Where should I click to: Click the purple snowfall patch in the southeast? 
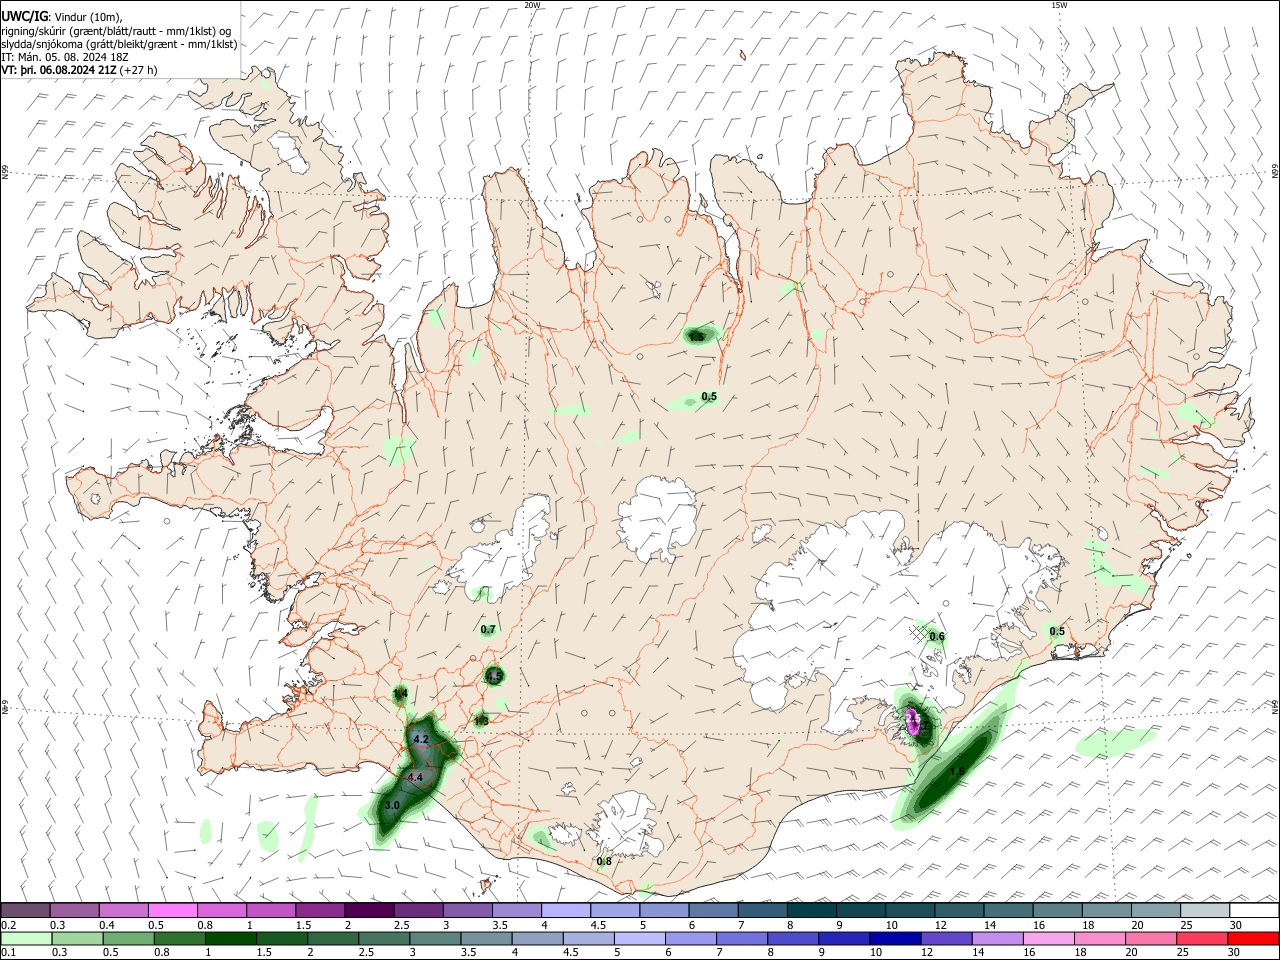[x=912, y=720]
